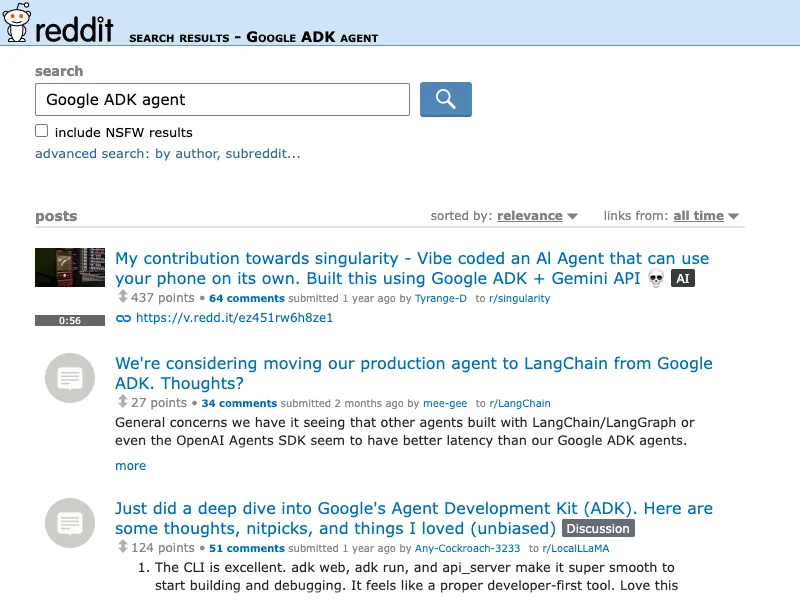Go to r/LangChain subreddit
The image size is (800, 600).
coord(520,404)
